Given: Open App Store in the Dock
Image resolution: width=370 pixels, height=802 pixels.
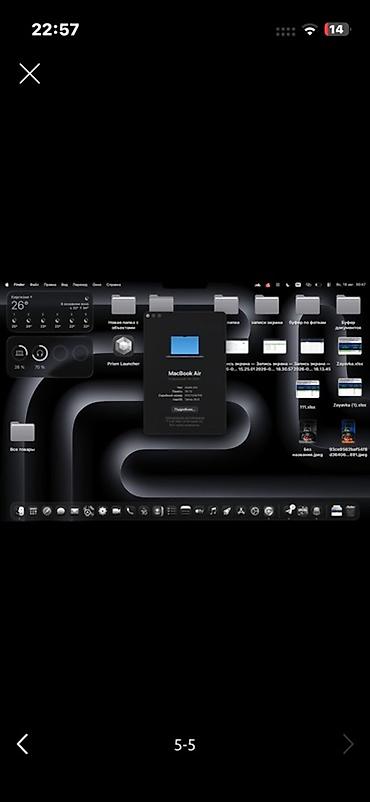Looking at the screenshot, I should (x=241, y=510).
